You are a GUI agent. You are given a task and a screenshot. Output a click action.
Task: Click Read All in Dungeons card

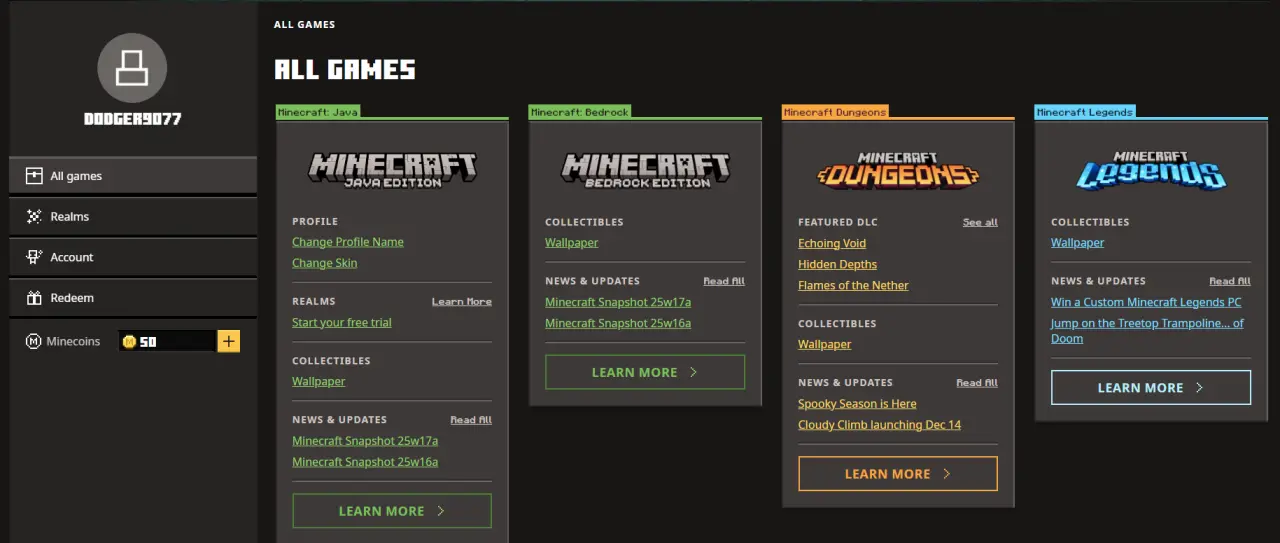pyautogui.click(x=977, y=383)
